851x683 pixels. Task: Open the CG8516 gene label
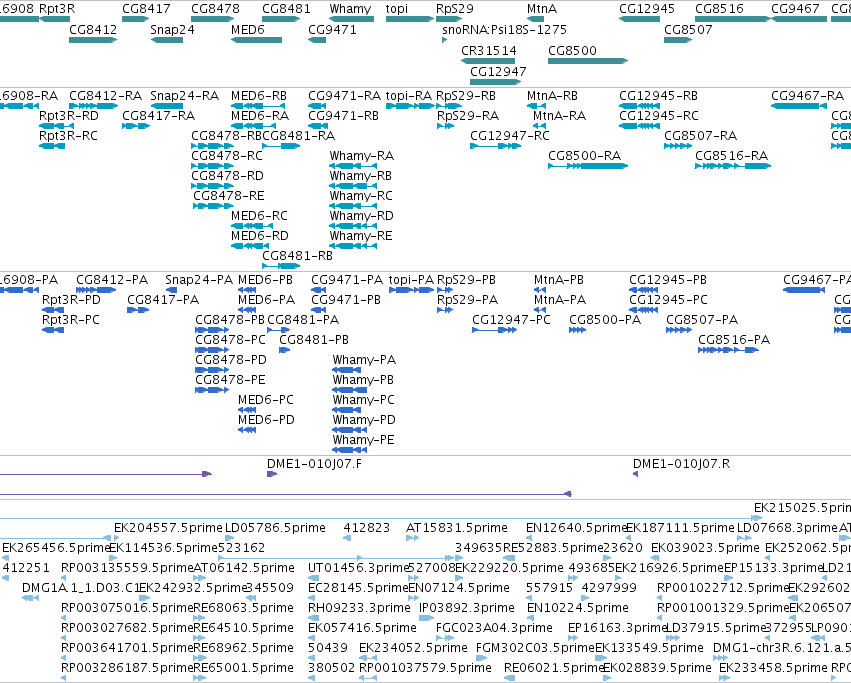point(720,9)
